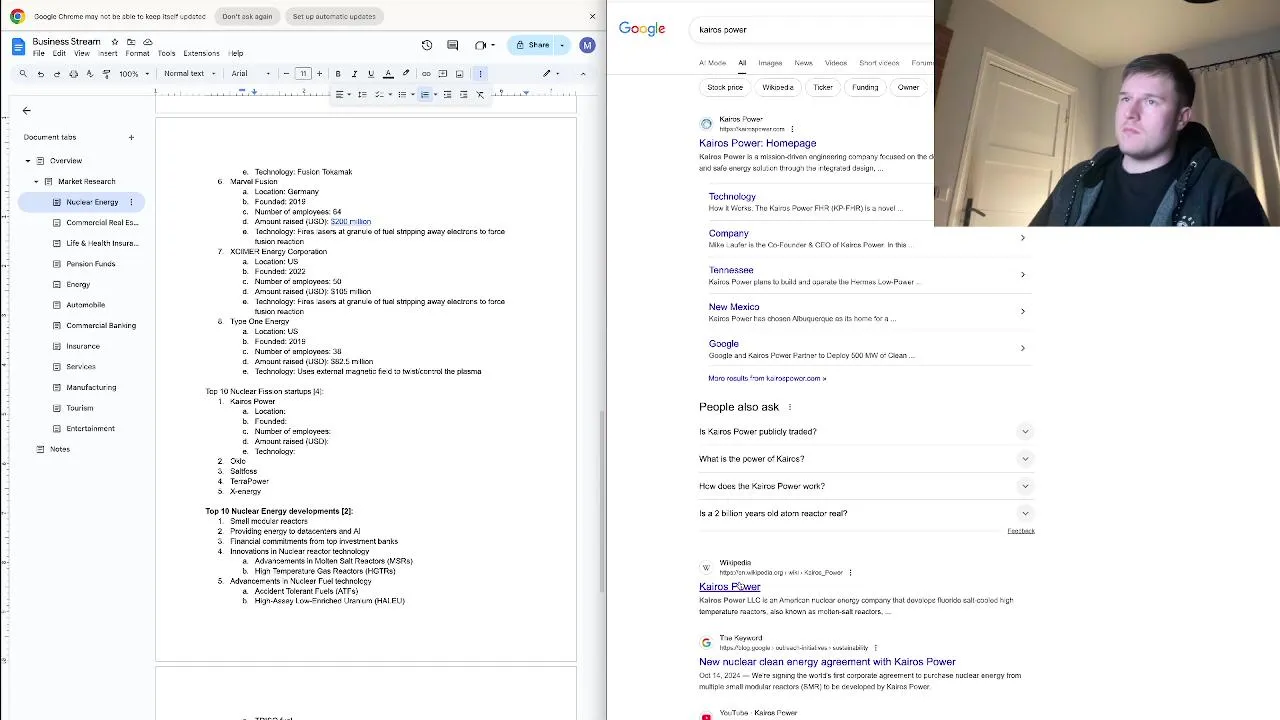Screen dimensions: 1280x720
Task: Toggle italic formatting
Action: (354, 74)
